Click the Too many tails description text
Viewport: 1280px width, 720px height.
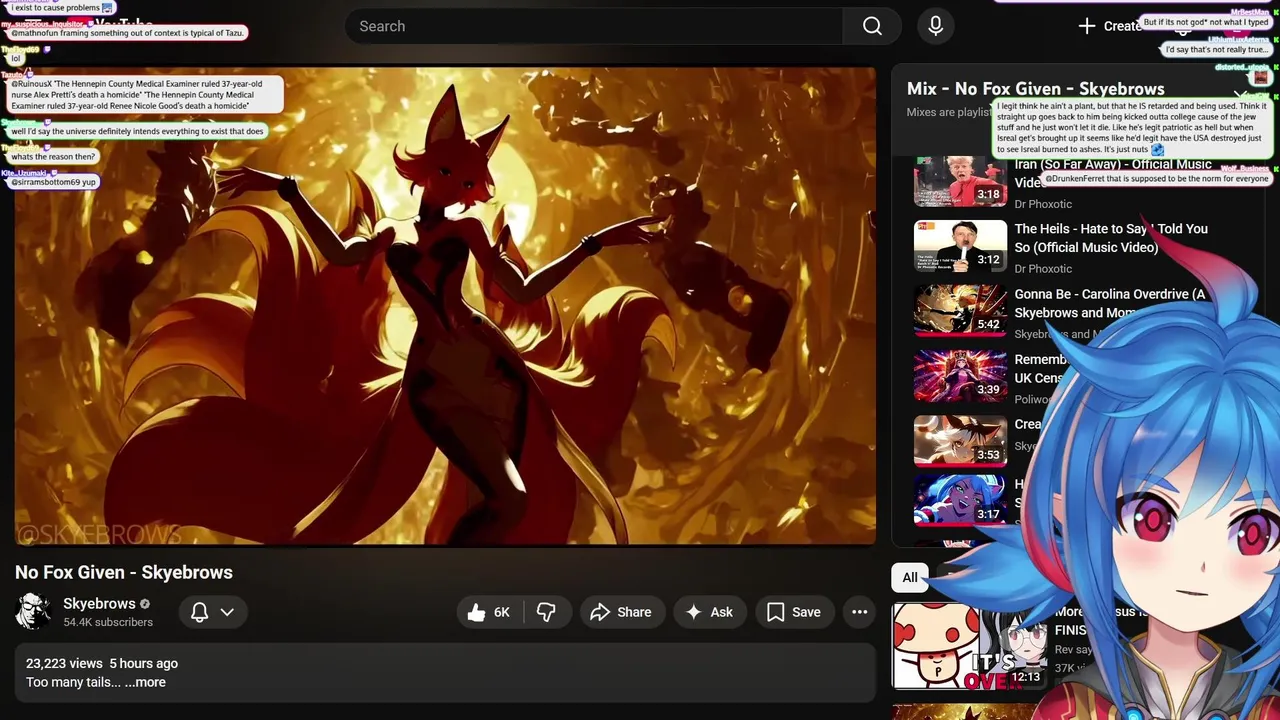(x=73, y=682)
